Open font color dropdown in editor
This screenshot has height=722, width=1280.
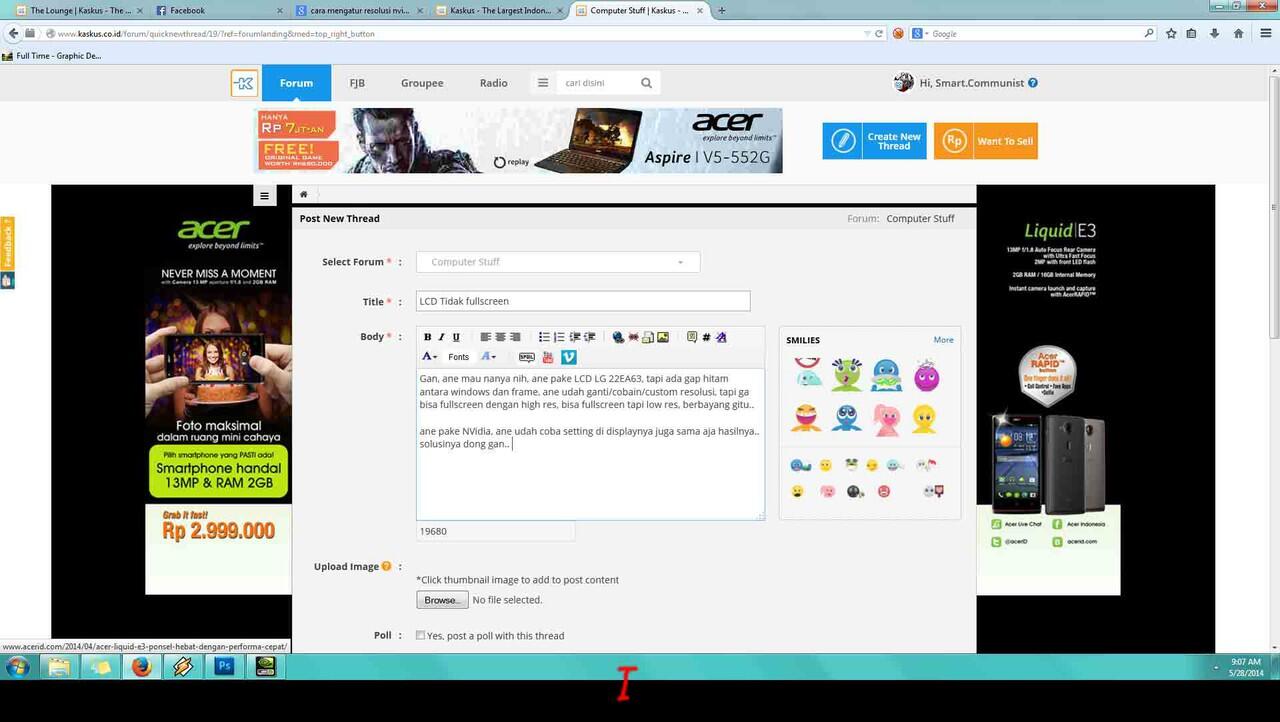[x=429, y=357]
